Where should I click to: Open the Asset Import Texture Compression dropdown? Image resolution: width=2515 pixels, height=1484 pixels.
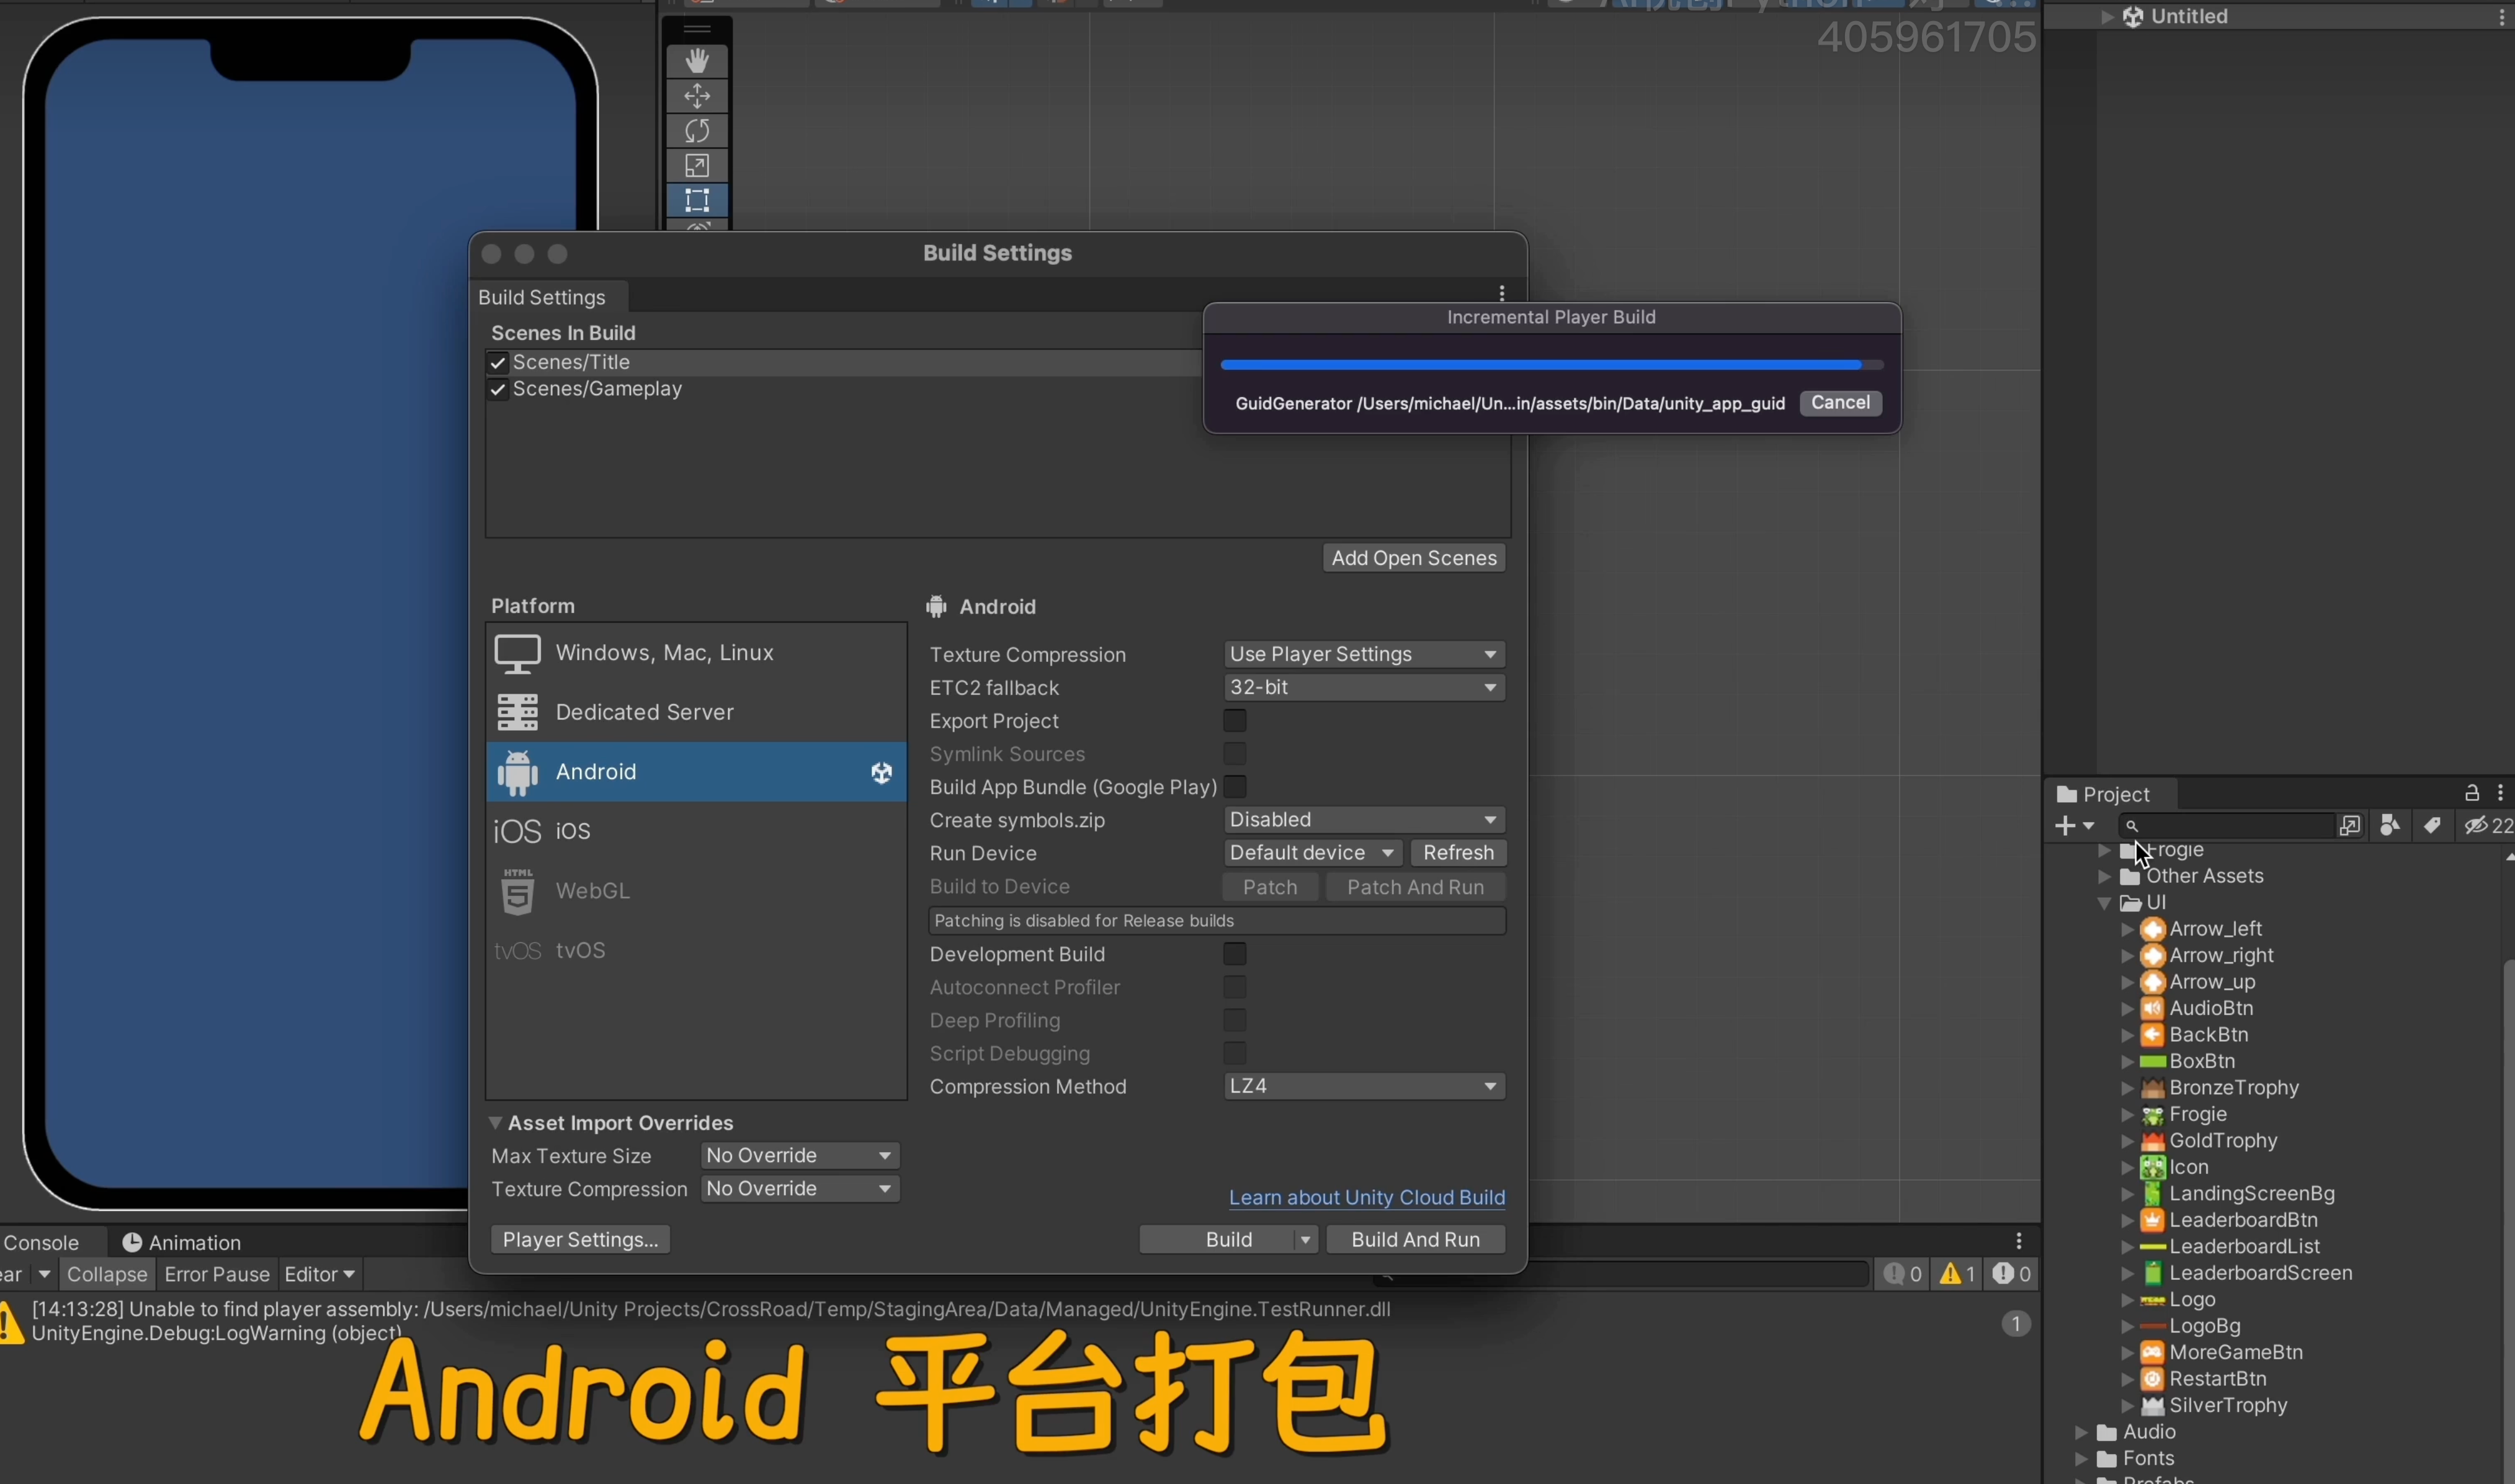click(799, 1189)
